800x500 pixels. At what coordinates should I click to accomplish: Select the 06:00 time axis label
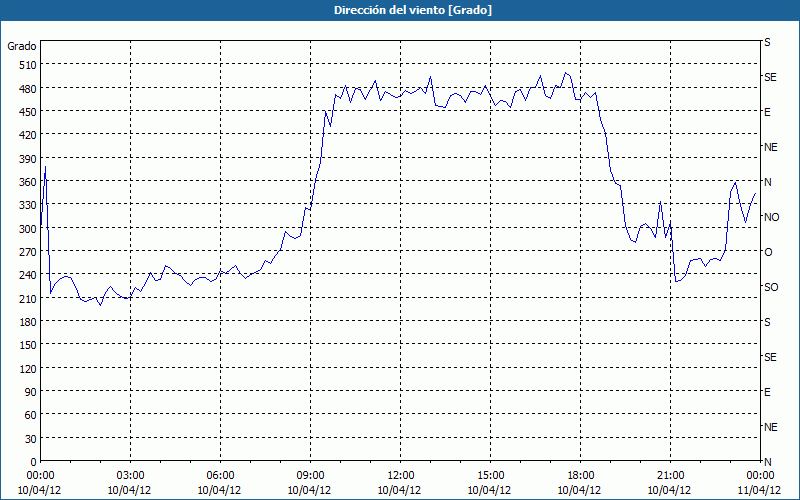[x=220, y=476]
